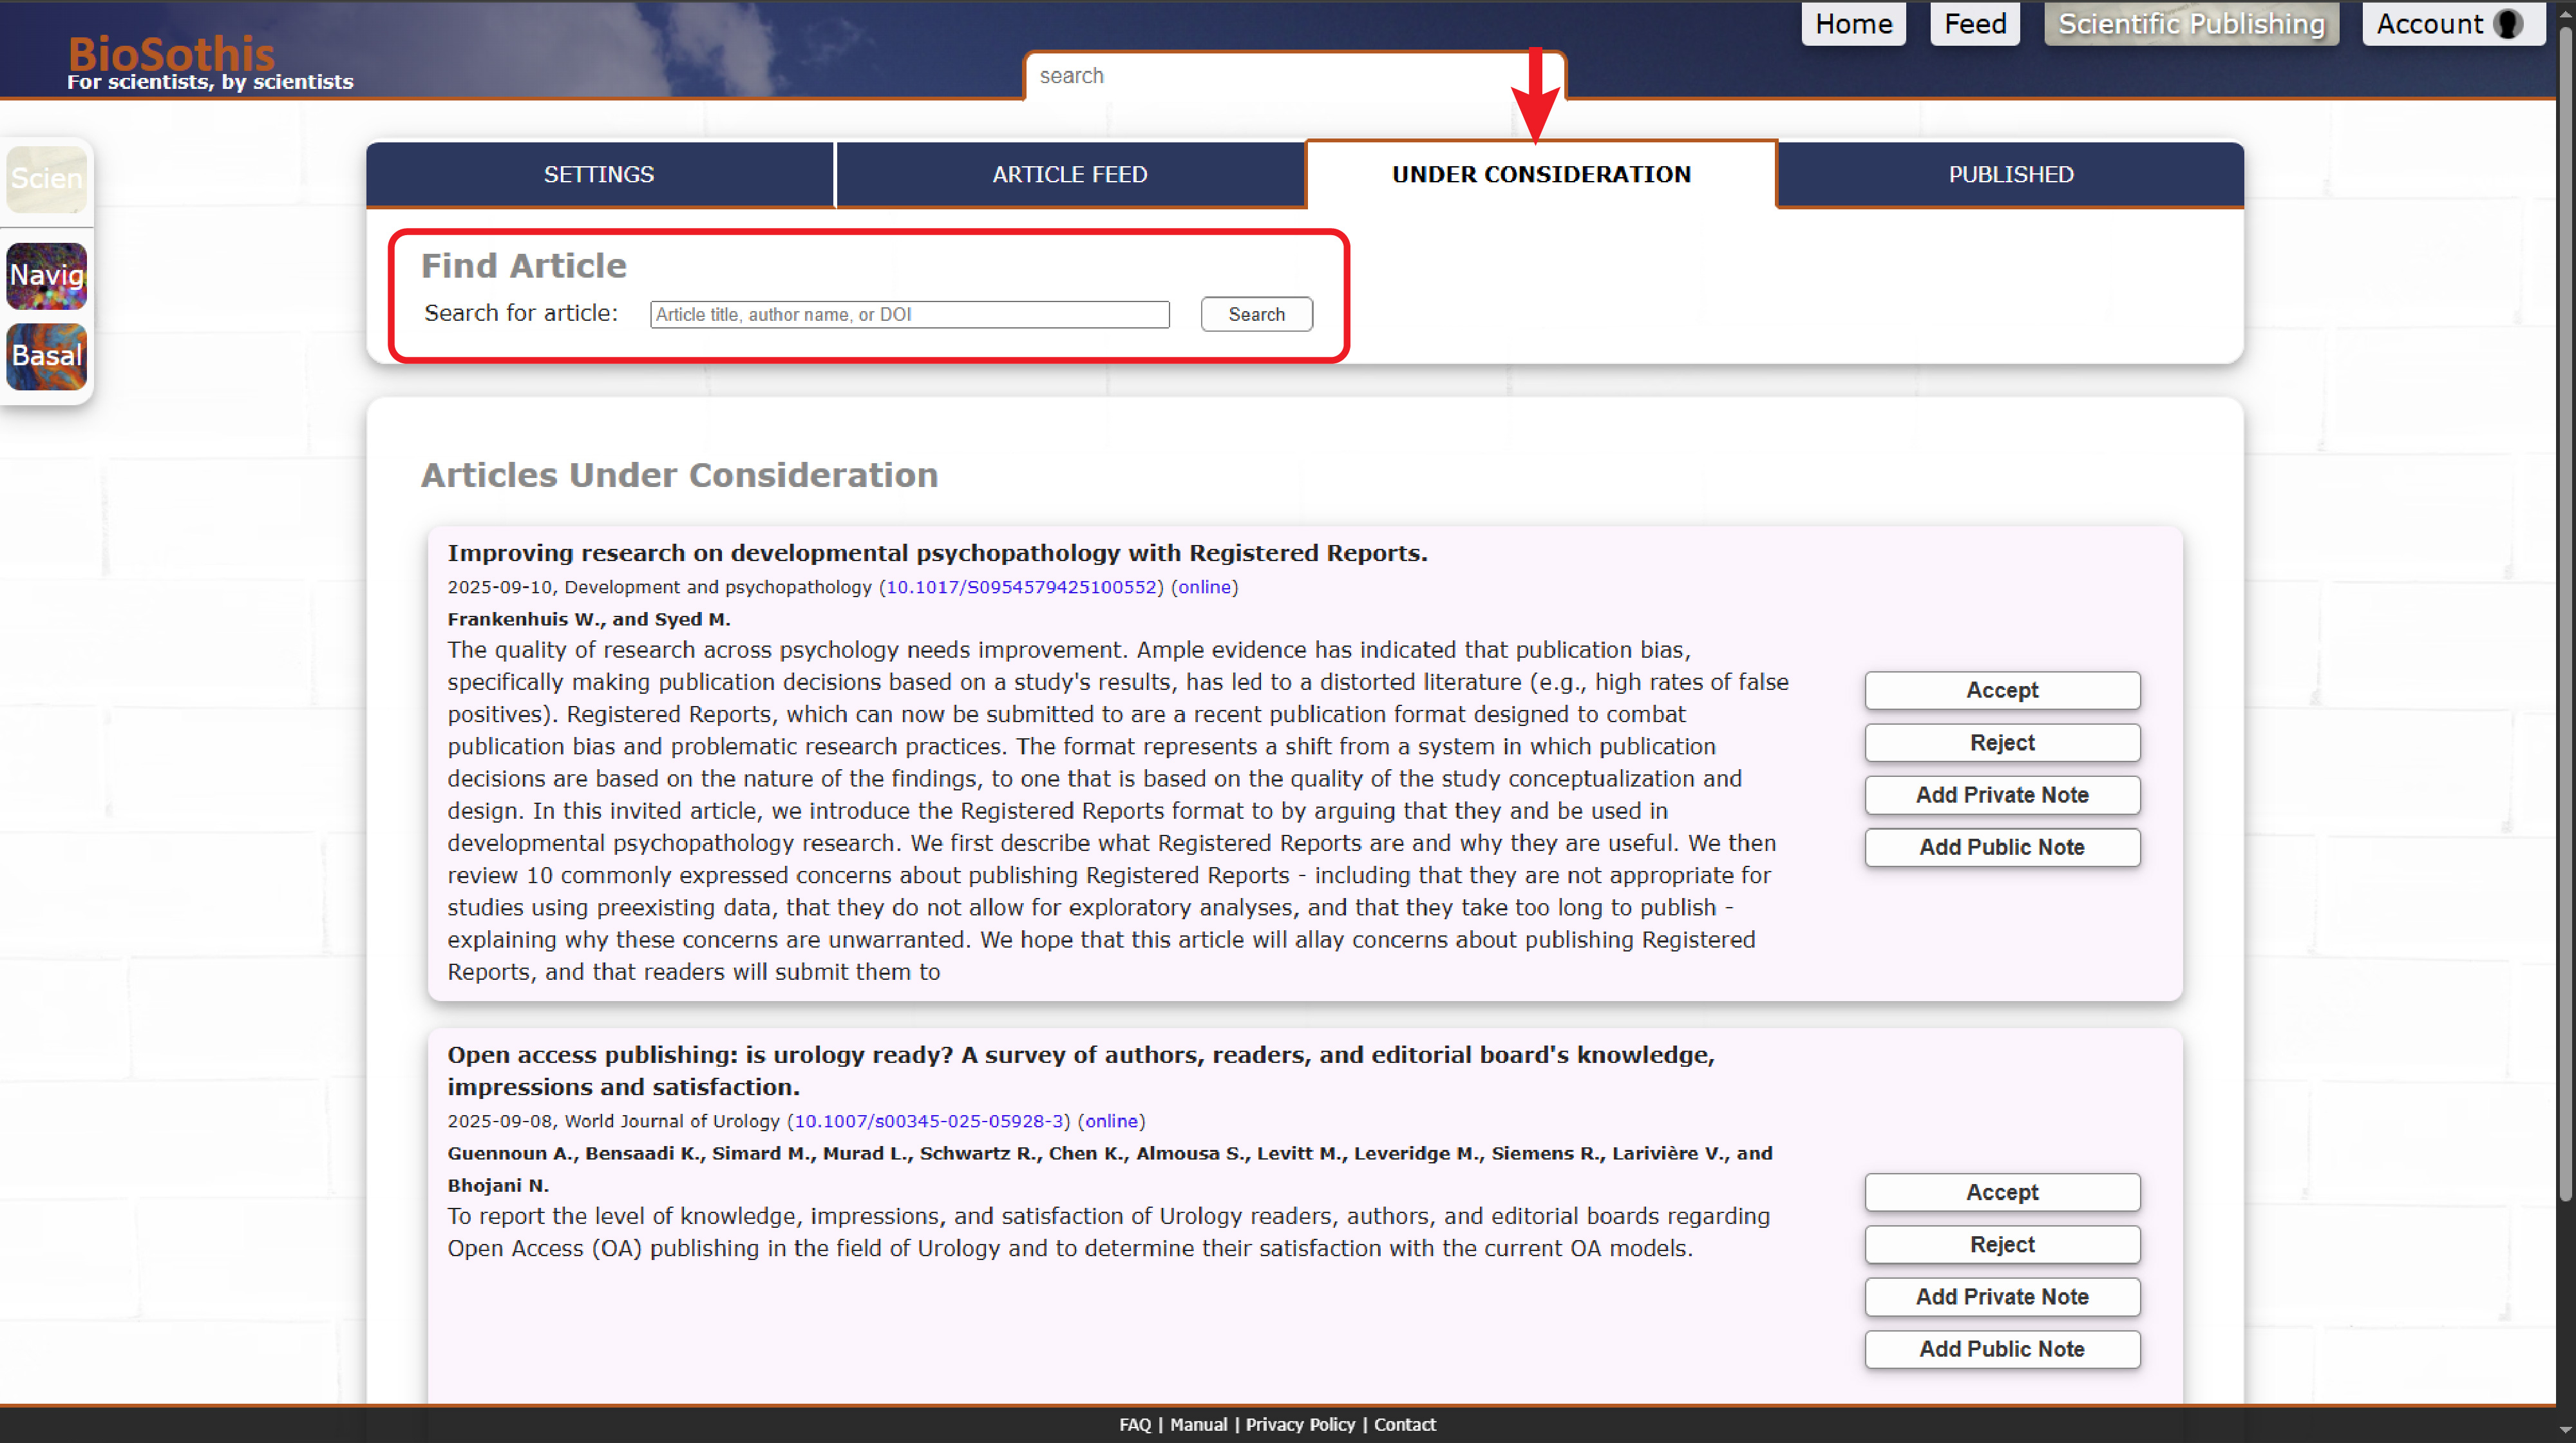Reject the urology open access article

[x=2001, y=1244]
